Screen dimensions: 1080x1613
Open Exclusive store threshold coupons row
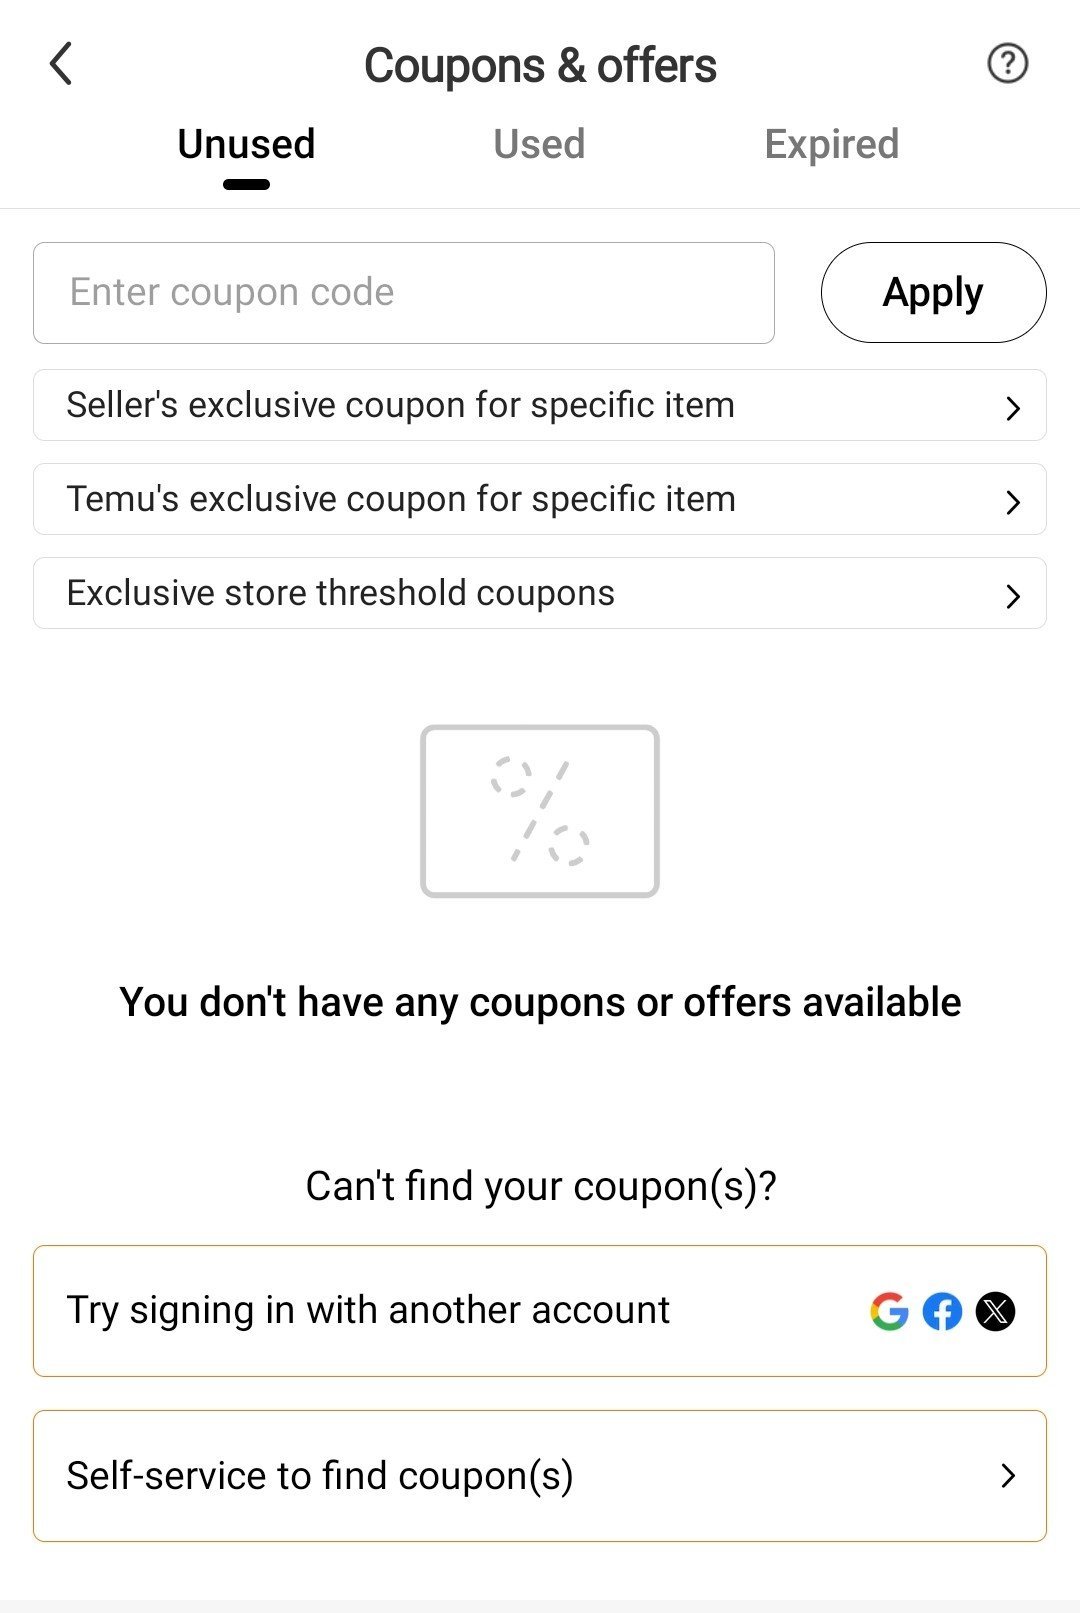click(340, 593)
